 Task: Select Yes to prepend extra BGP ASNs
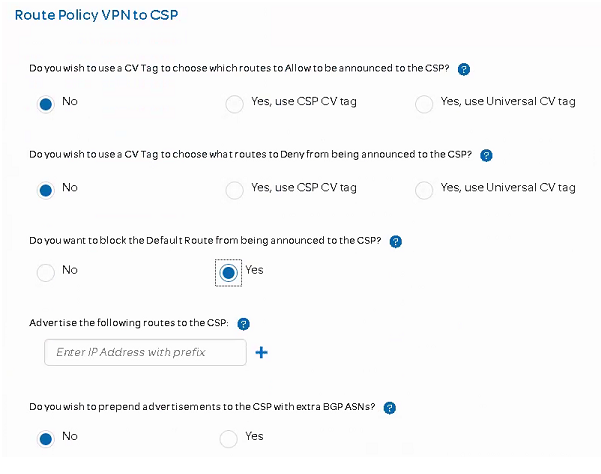click(229, 439)
